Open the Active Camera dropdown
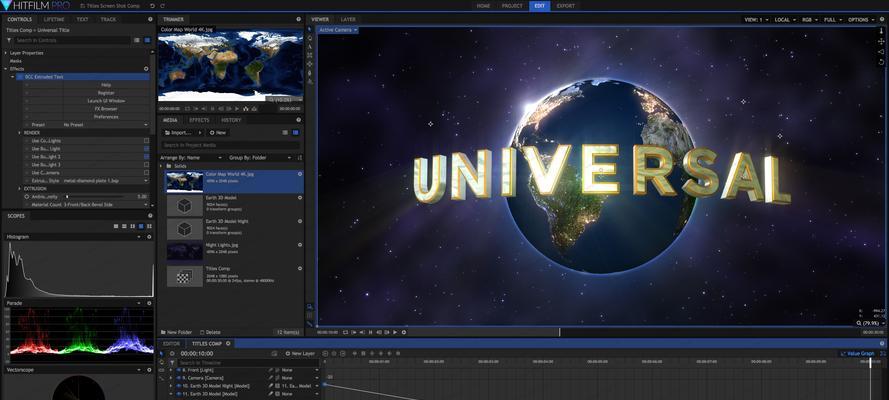Viewport: 889px width, 400px height. click(338, 29)
